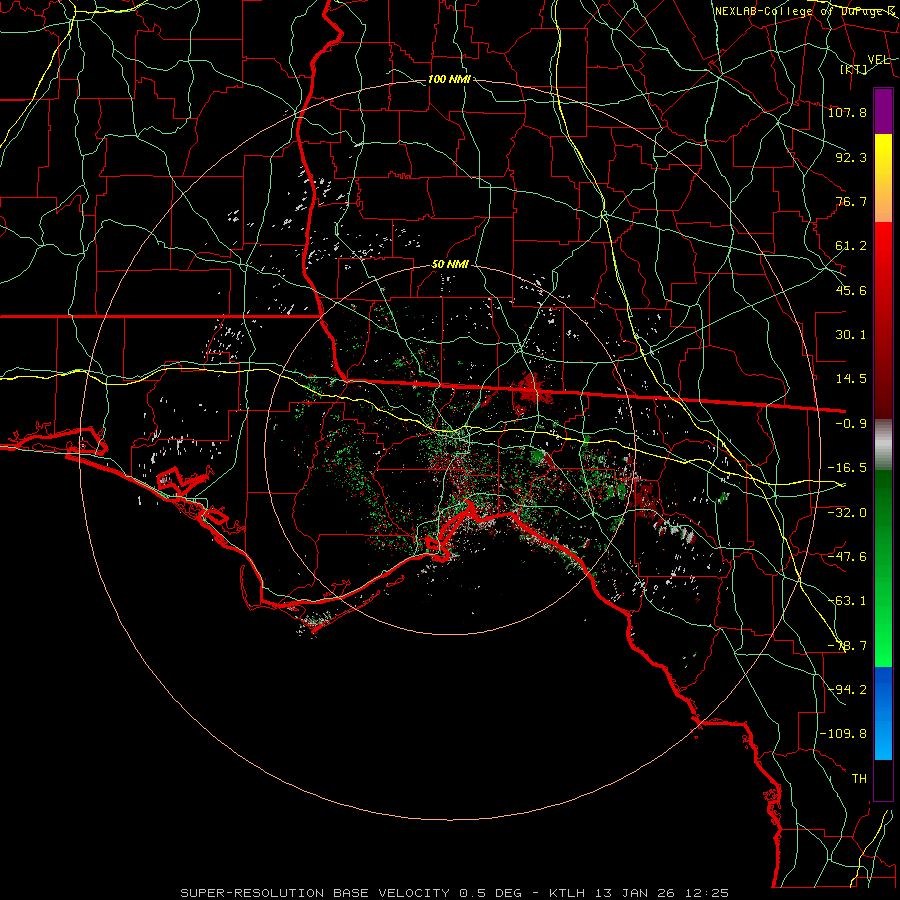The width and height of the screenshot is (900, 900).
Task: Click the red segment of the color bar
Action: [883, 320]
